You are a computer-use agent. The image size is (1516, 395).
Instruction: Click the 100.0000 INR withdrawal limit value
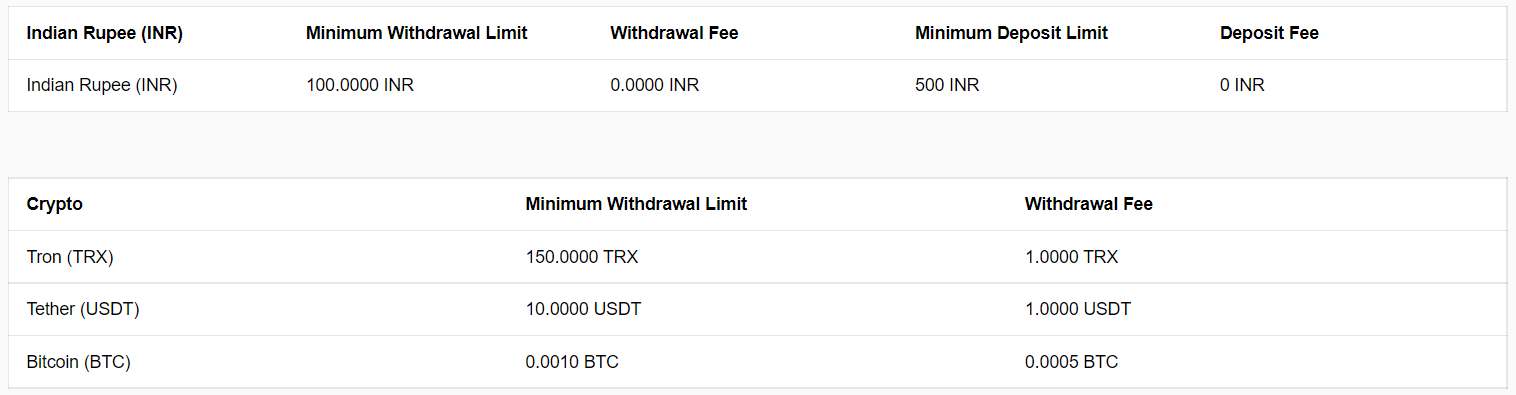pos(360,85)
